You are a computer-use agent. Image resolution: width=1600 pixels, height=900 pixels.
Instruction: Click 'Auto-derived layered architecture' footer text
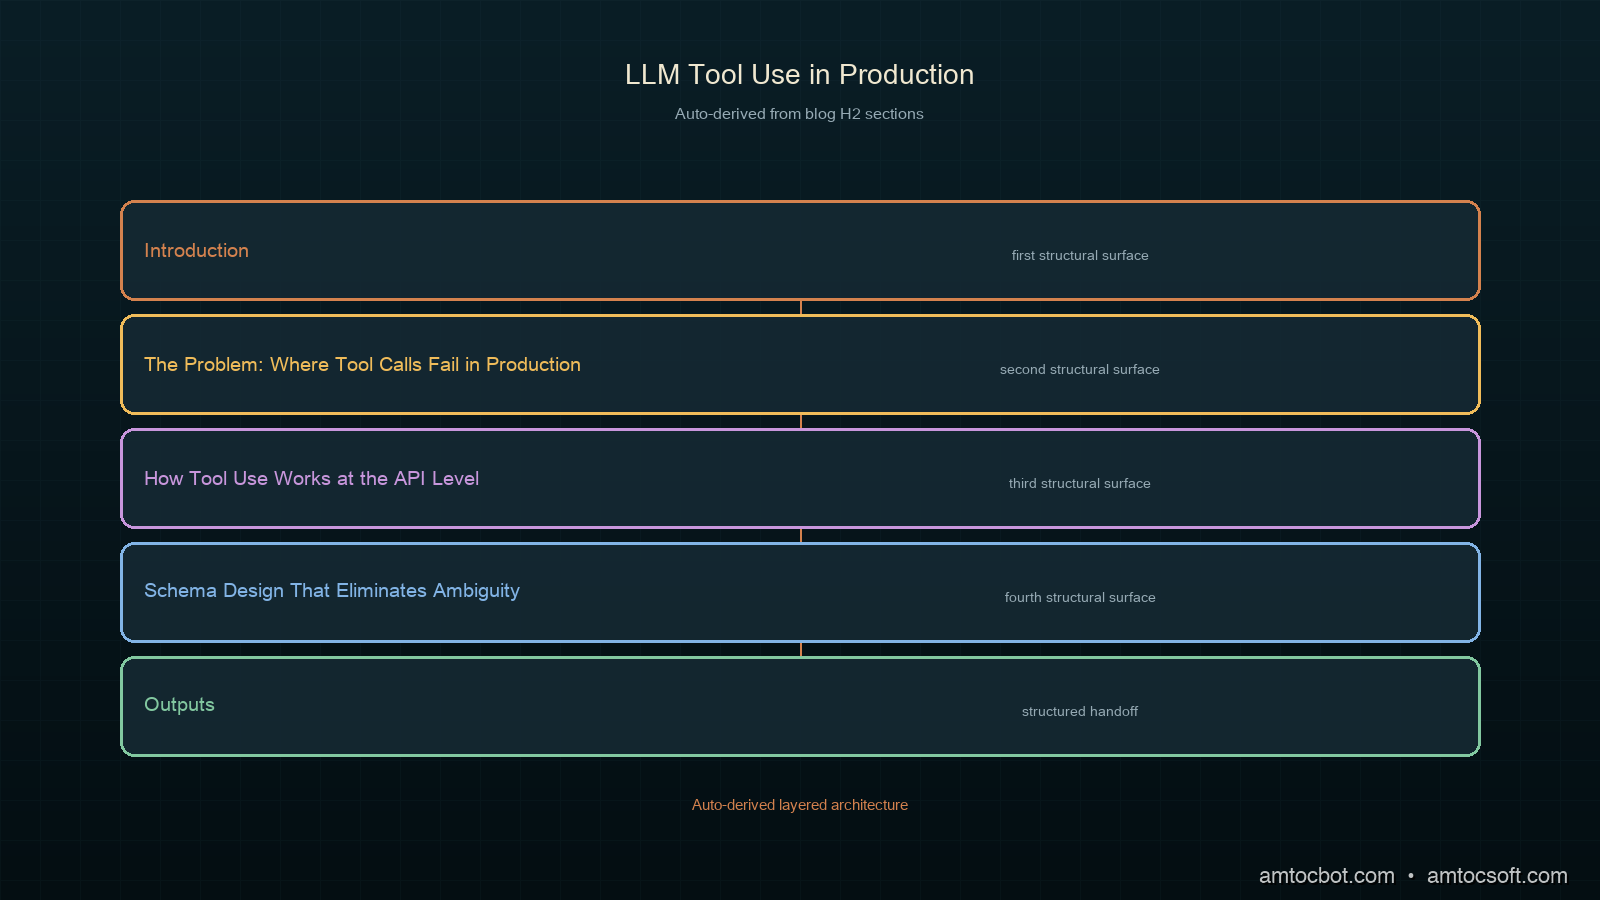[800, 805]
